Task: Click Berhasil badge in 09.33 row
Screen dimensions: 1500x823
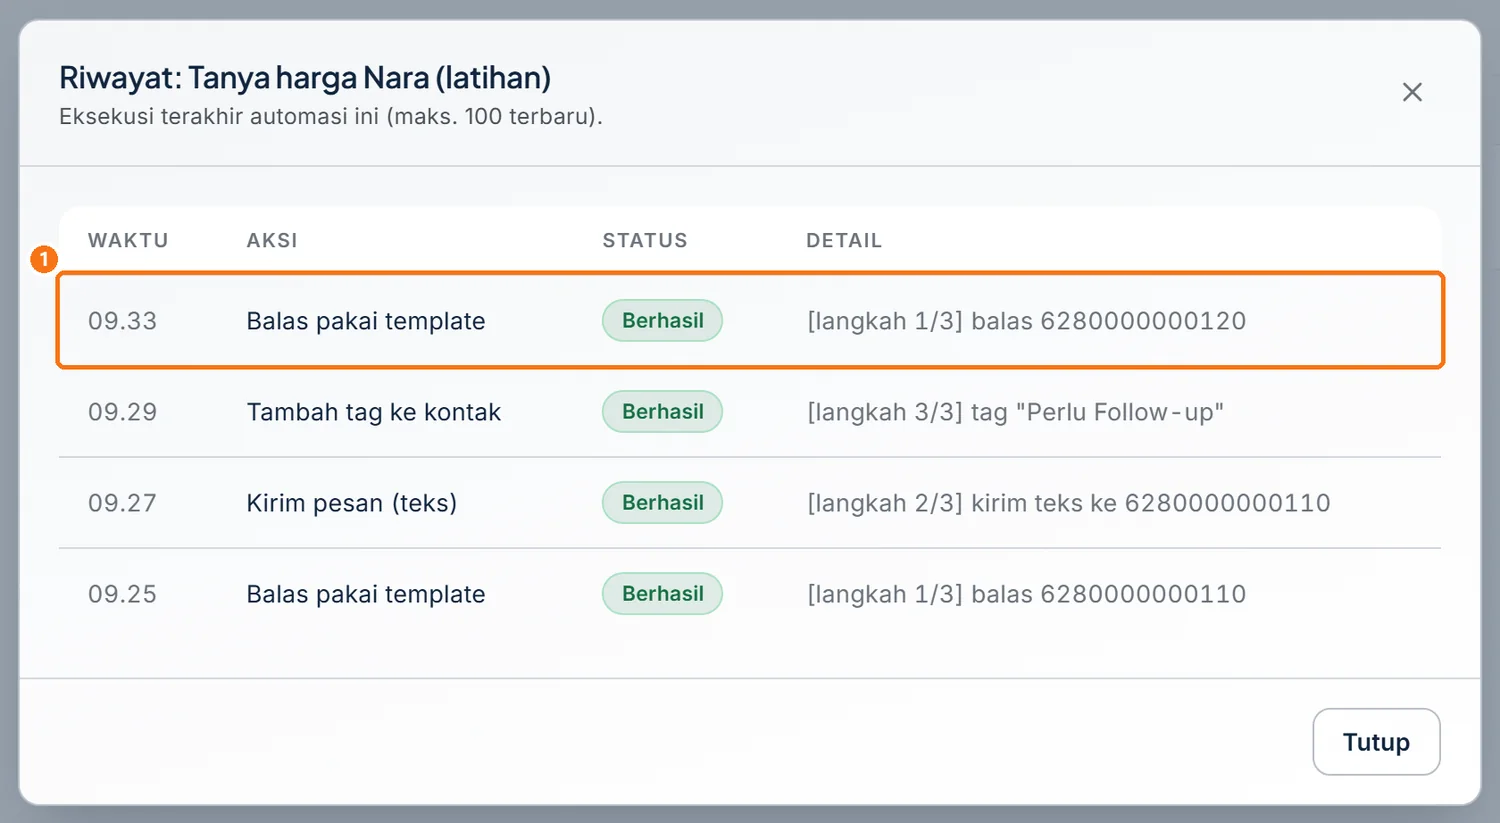Action: (x=662, y=320)
